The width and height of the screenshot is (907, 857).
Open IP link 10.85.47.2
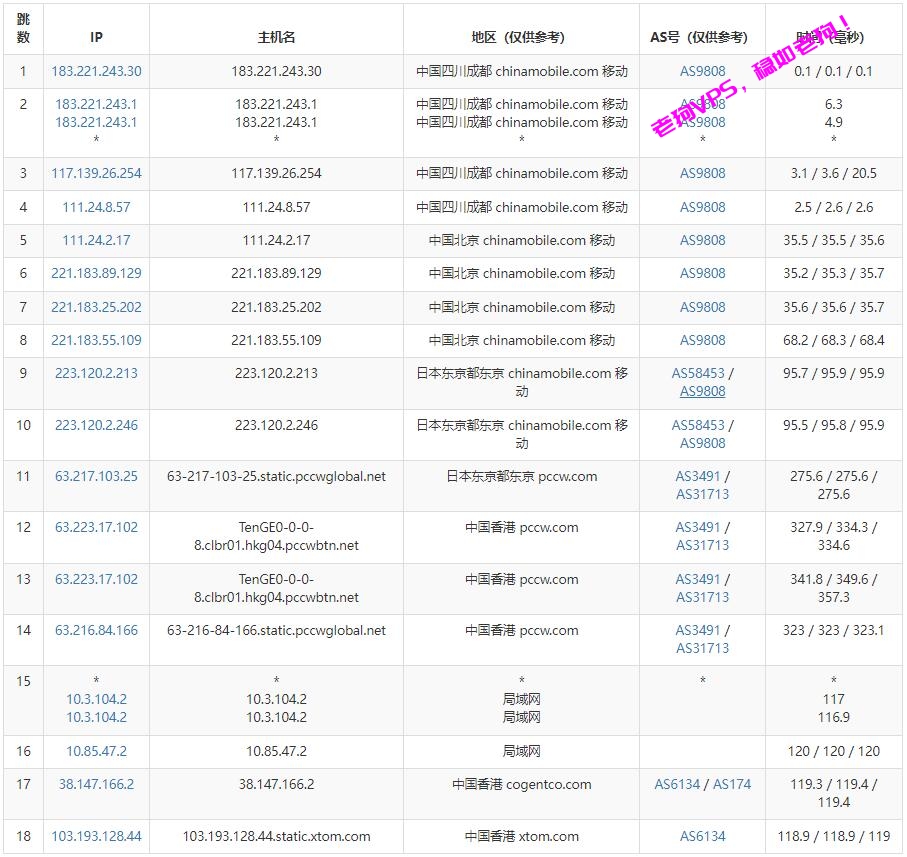[96, 751]
